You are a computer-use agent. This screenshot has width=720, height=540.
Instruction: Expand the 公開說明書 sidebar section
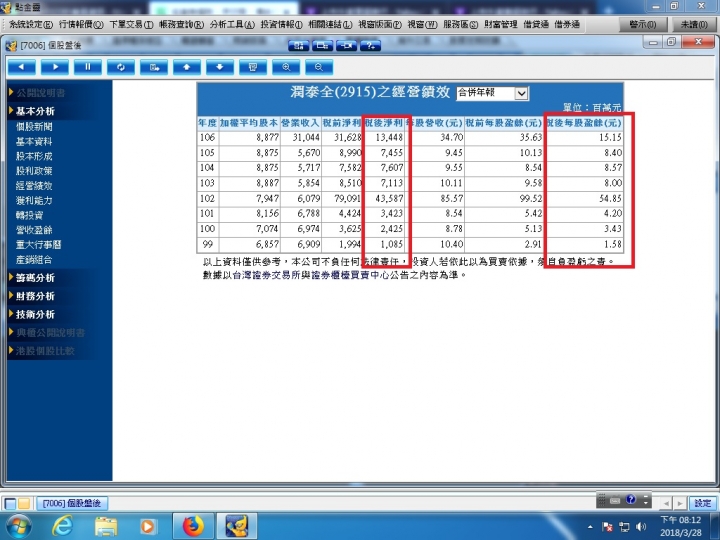coord(40,93)
